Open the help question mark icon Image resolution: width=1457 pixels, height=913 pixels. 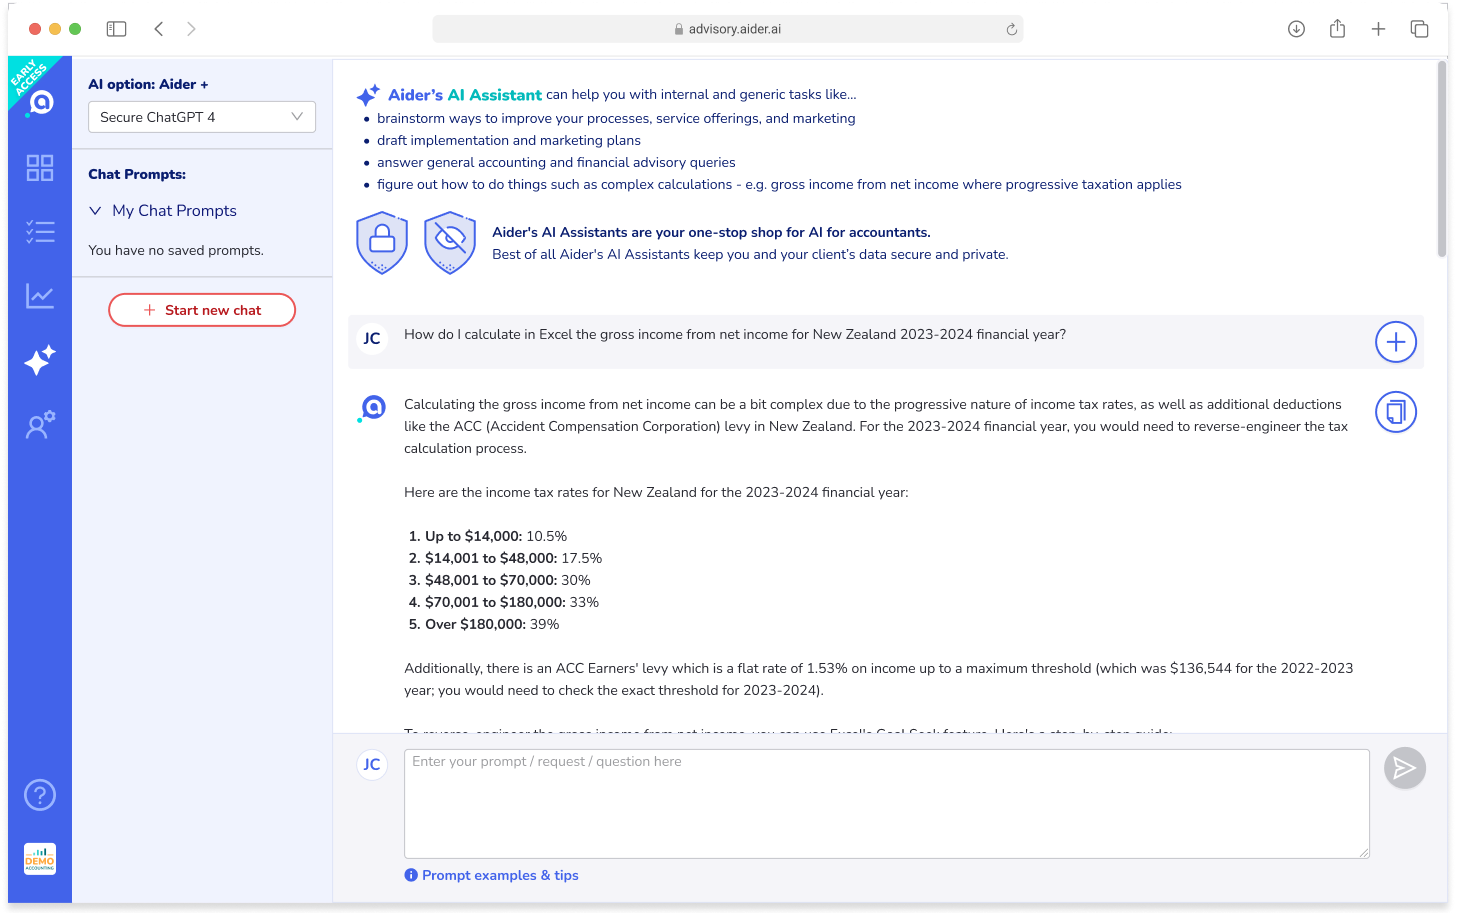[40, 795]
